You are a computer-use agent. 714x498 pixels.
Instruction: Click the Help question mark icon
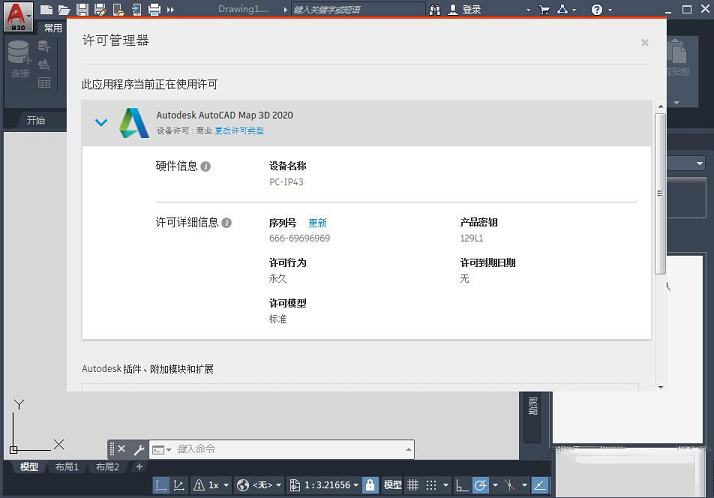coord(597,10)
